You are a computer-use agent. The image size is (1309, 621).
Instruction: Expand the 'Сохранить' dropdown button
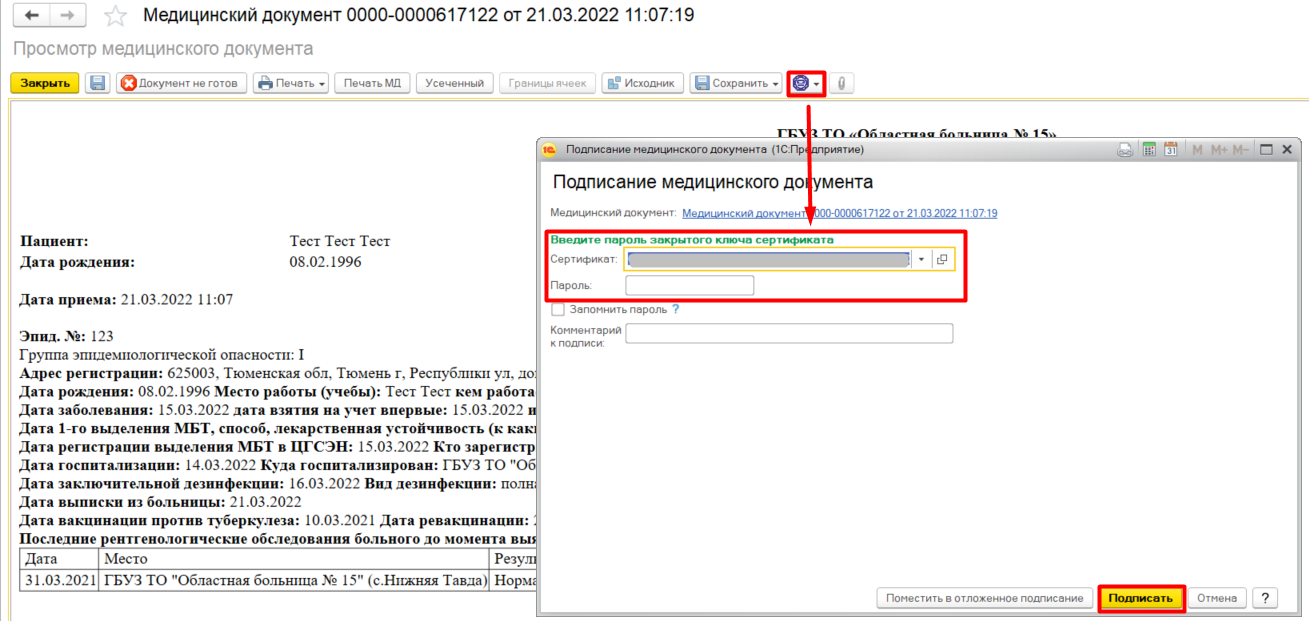point(737,83)
